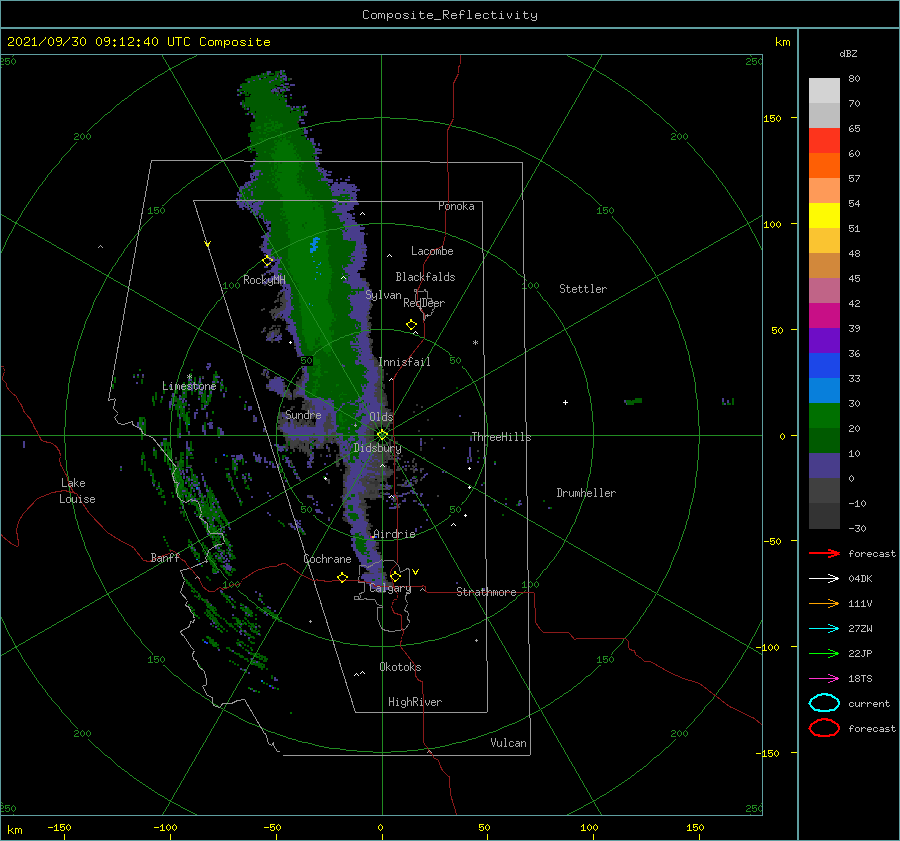Click the Strathmore label

pyautogui.click(x=486, y=592)
